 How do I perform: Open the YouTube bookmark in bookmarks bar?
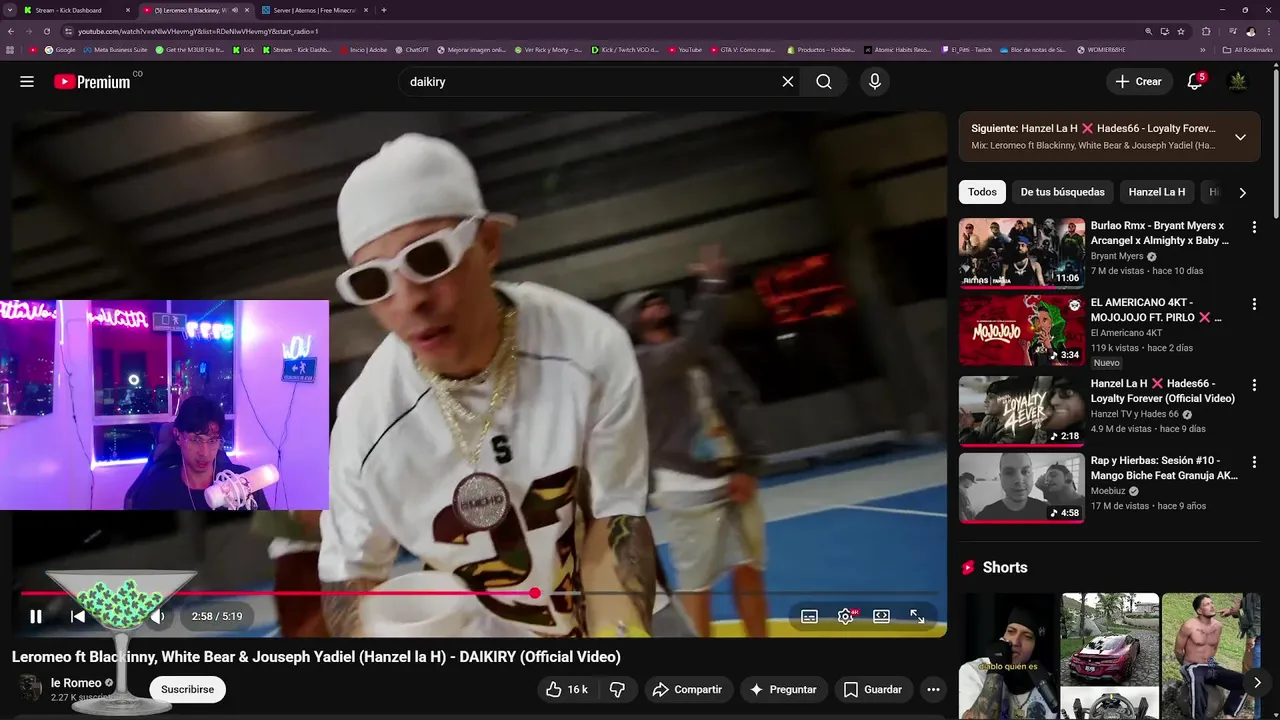point(685,50)
